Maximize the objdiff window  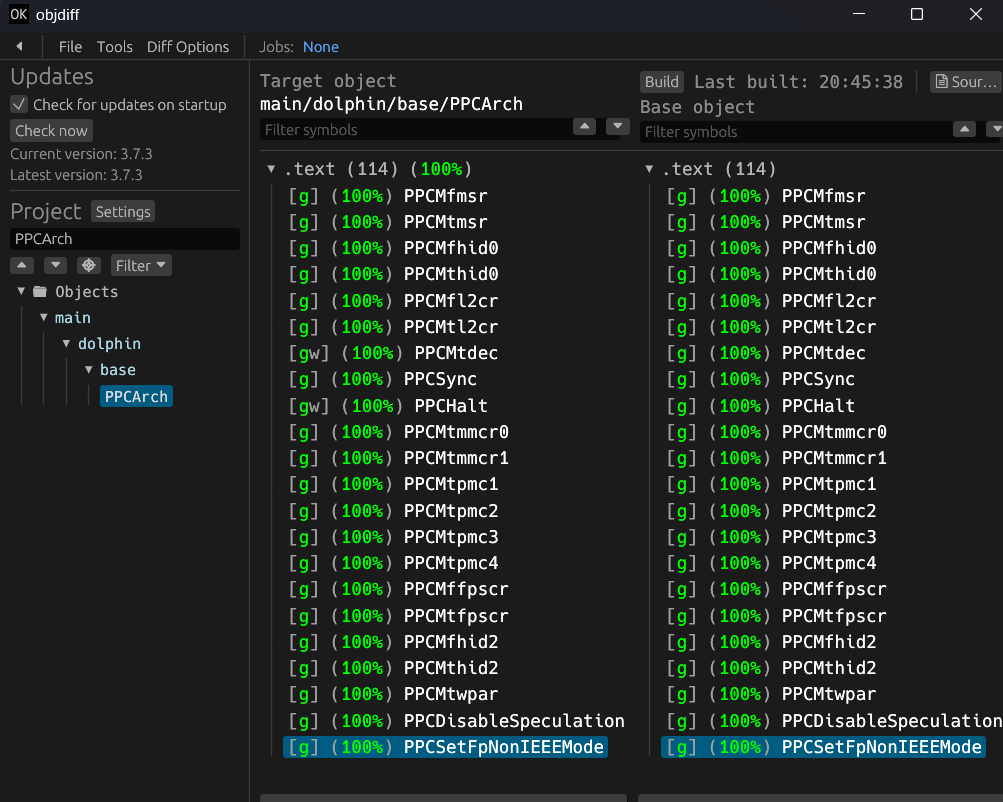[x=917, y=14]
